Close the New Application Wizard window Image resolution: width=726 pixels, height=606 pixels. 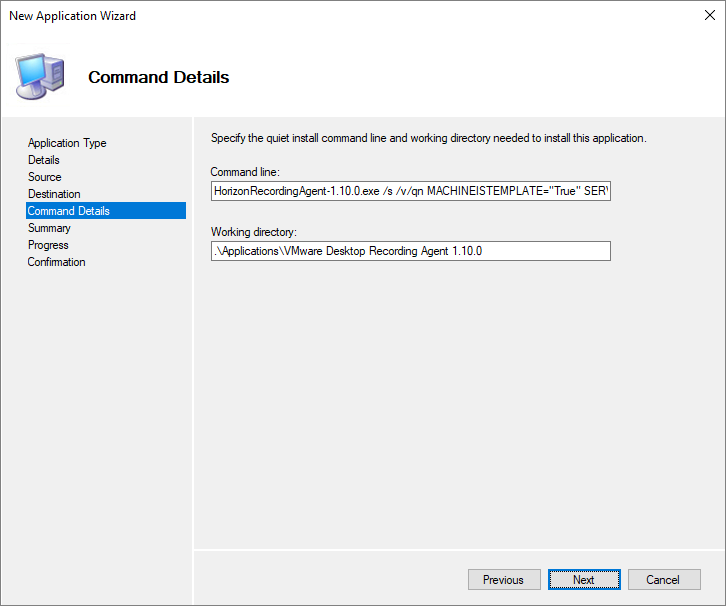pos(701,16)
